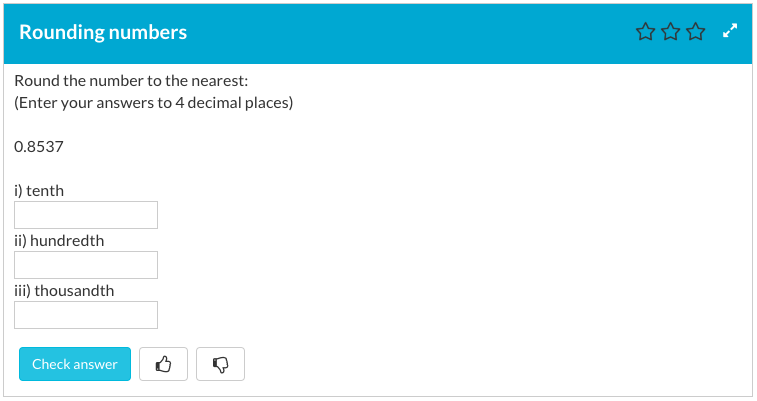
Task: Click the thumbs up icon
Action: 164,365
